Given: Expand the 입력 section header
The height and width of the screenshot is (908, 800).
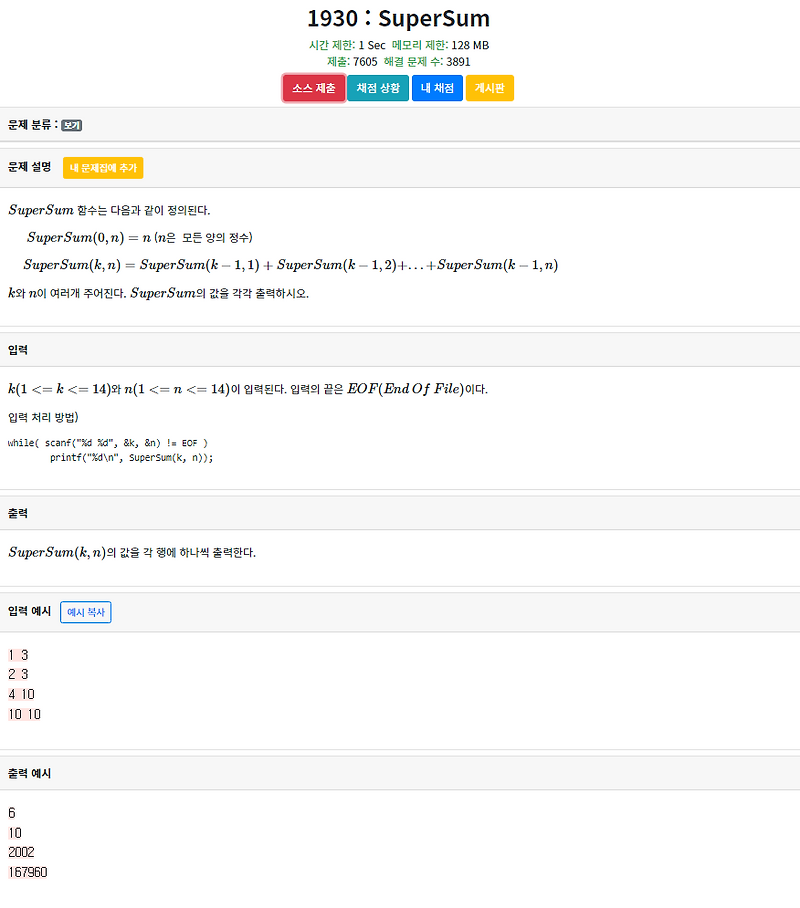Looking at the screenshot, I should [20, 348].
